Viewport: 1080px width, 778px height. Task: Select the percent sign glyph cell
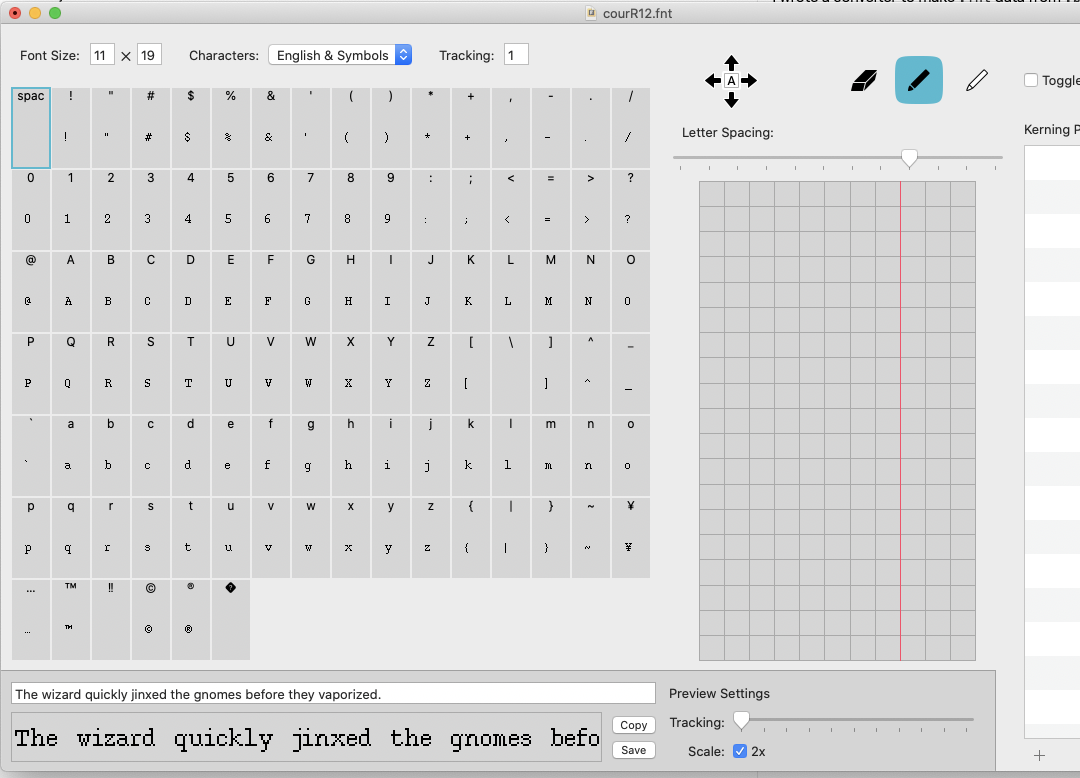[x=230, y=128]
